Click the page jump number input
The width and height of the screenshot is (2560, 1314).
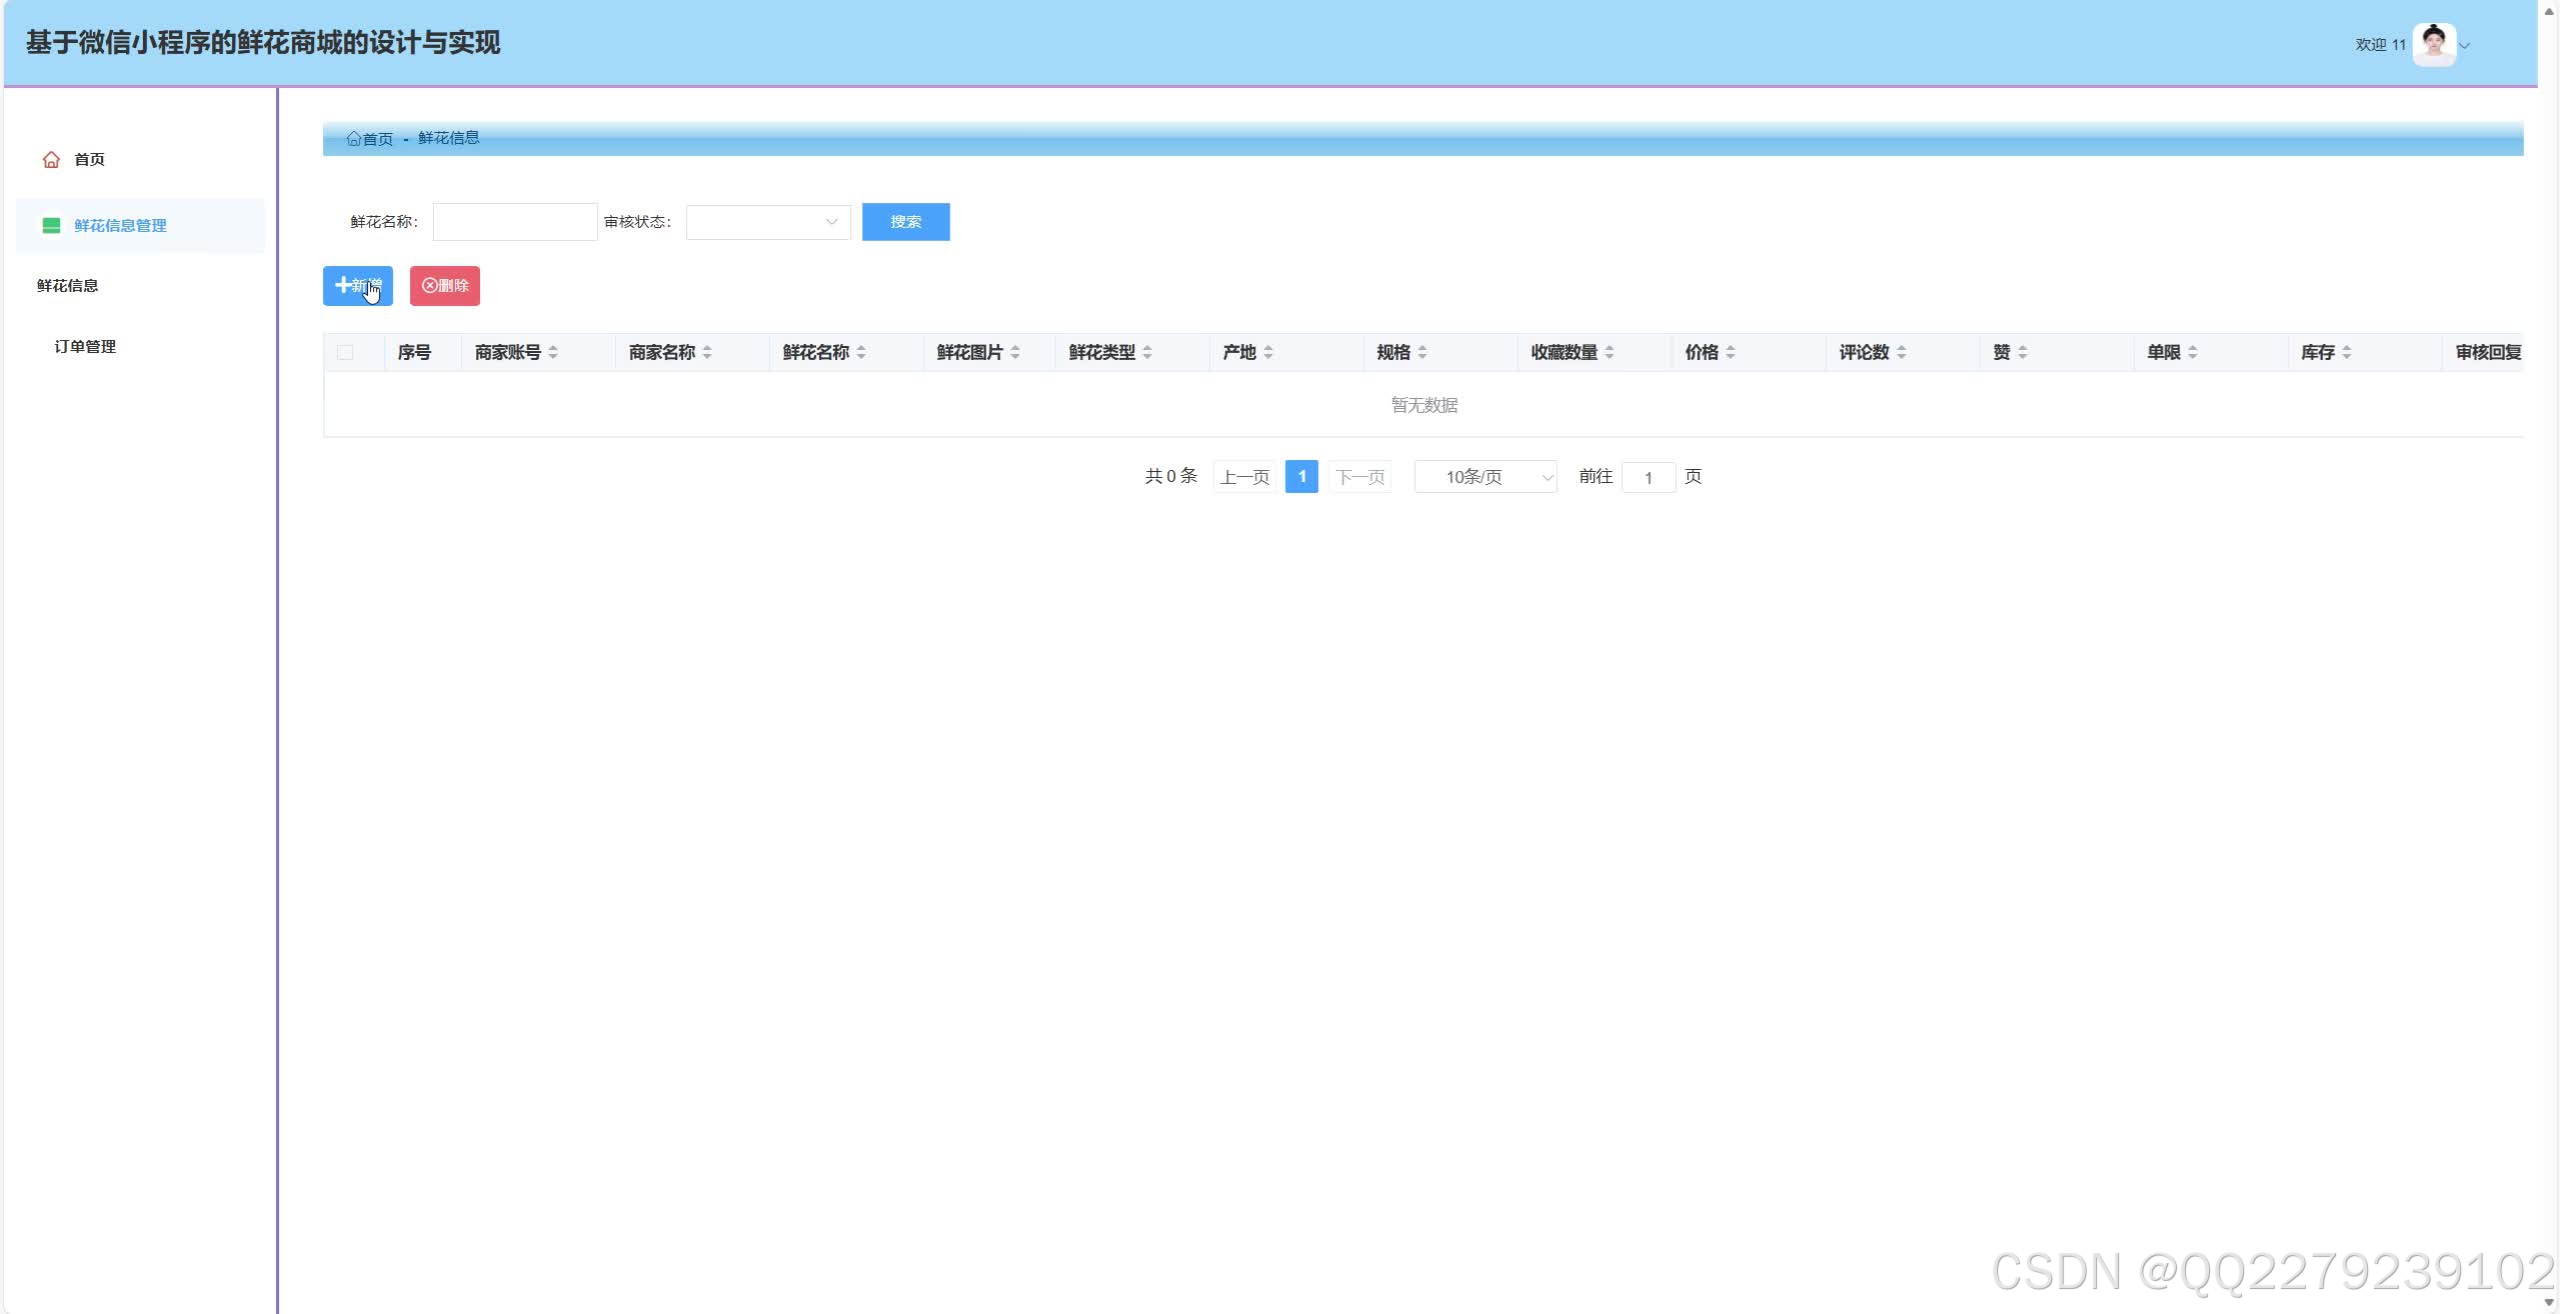(1648, 477)
